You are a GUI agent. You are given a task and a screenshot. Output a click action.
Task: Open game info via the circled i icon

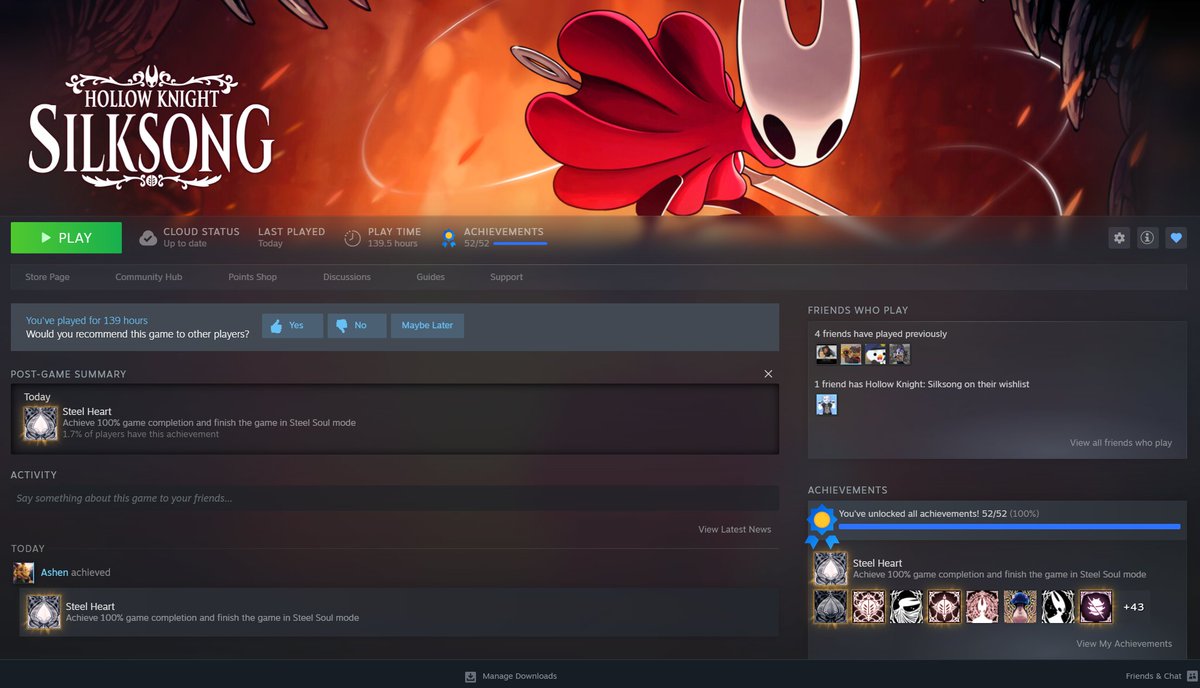[1147, 238]
